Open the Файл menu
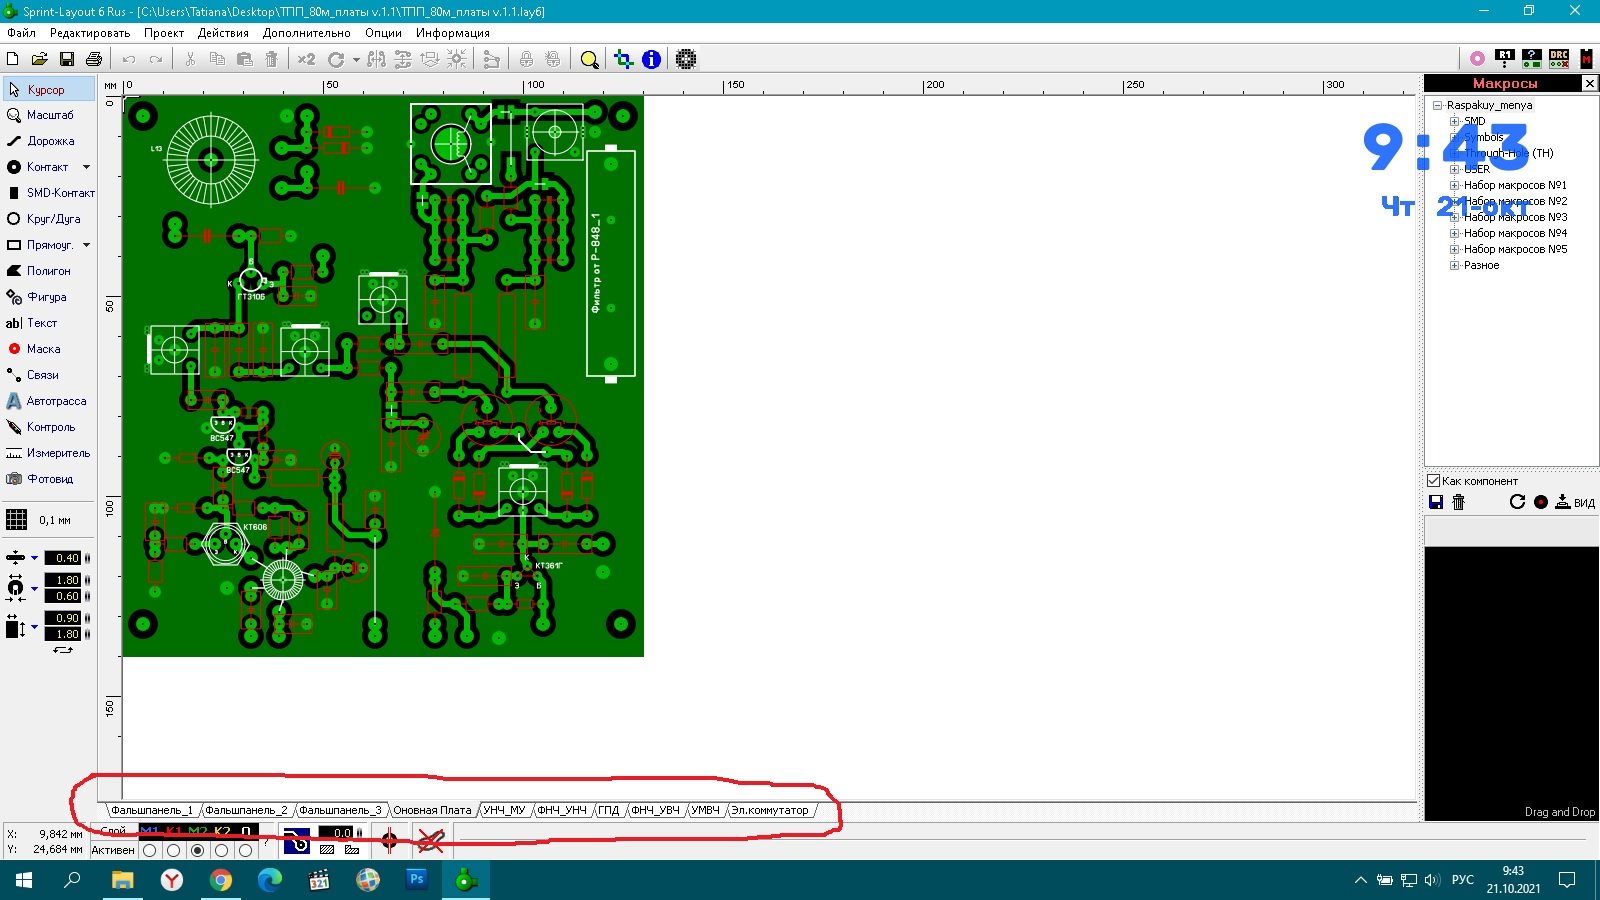1600x900 pixels. tap(21, 33)
